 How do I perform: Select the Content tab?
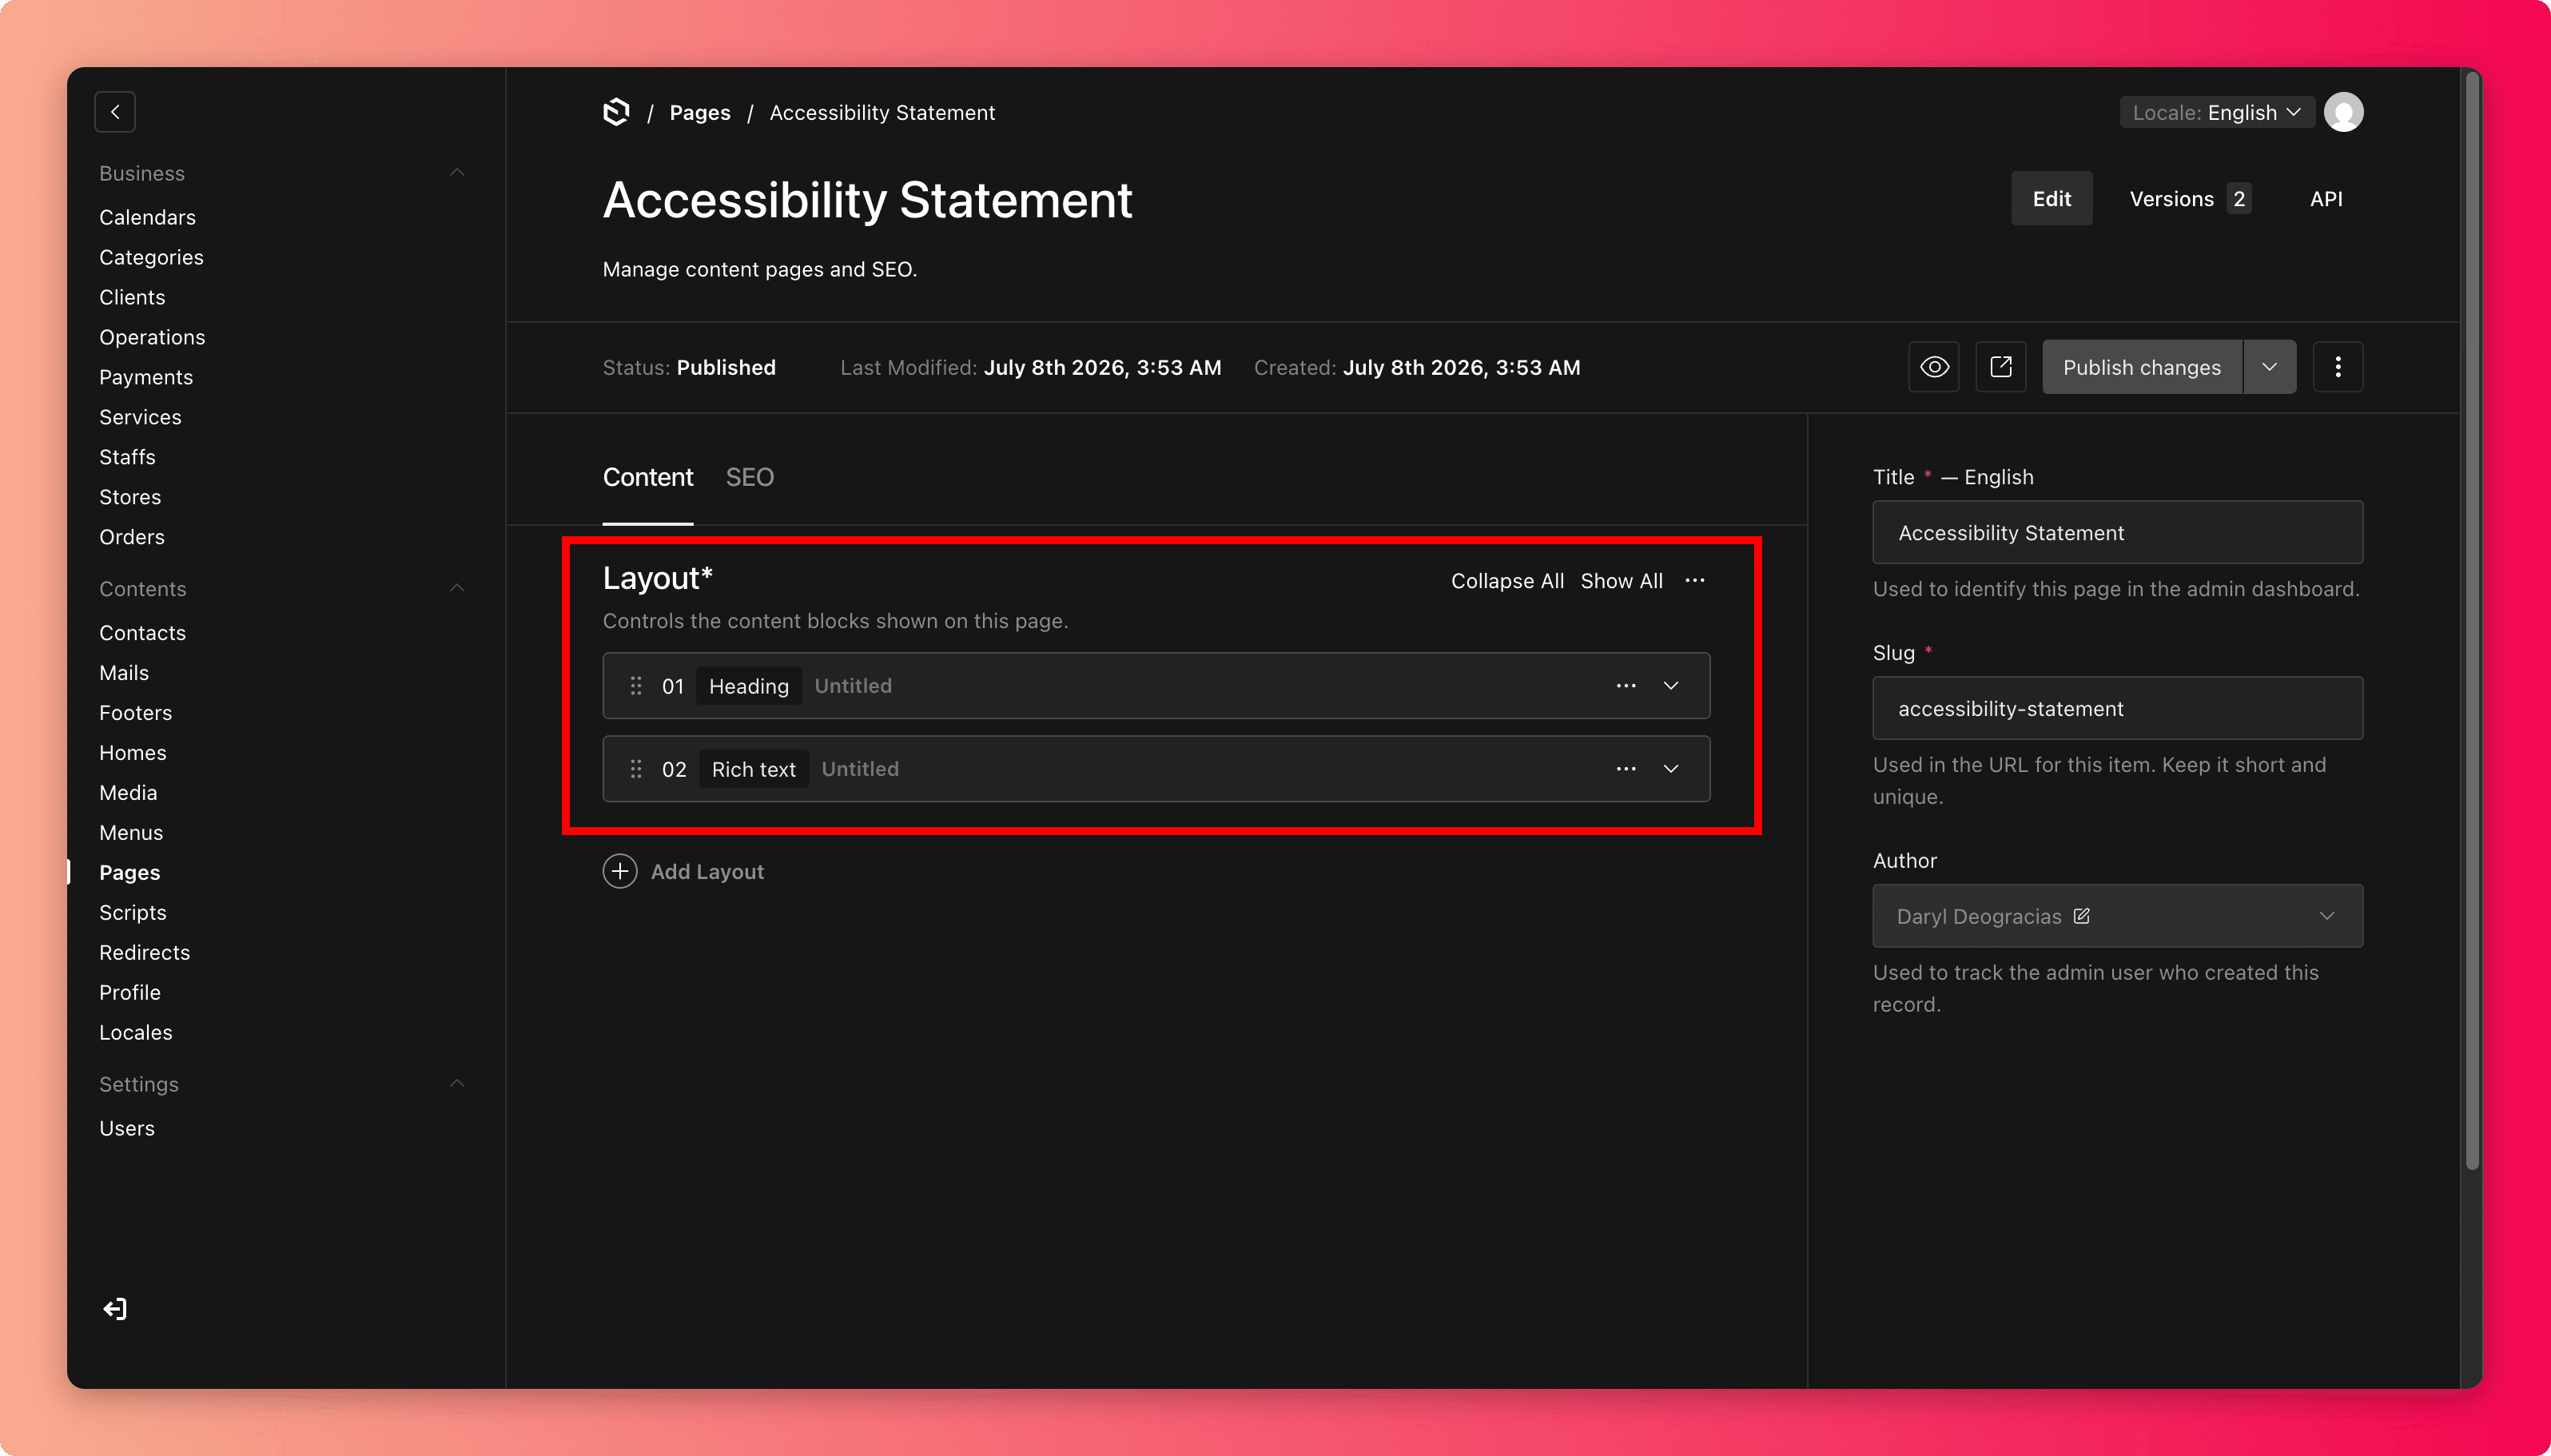pyautogui.click(x=648, y=477)
